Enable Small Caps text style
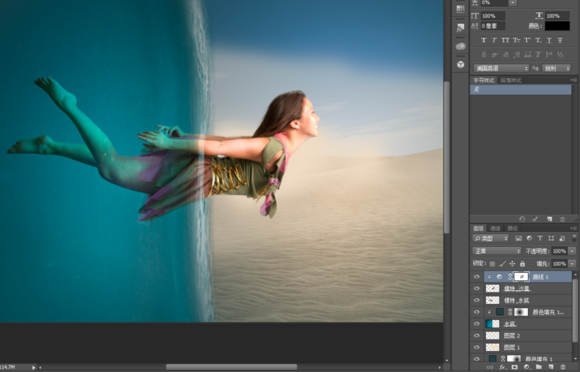 coord(516,40)
